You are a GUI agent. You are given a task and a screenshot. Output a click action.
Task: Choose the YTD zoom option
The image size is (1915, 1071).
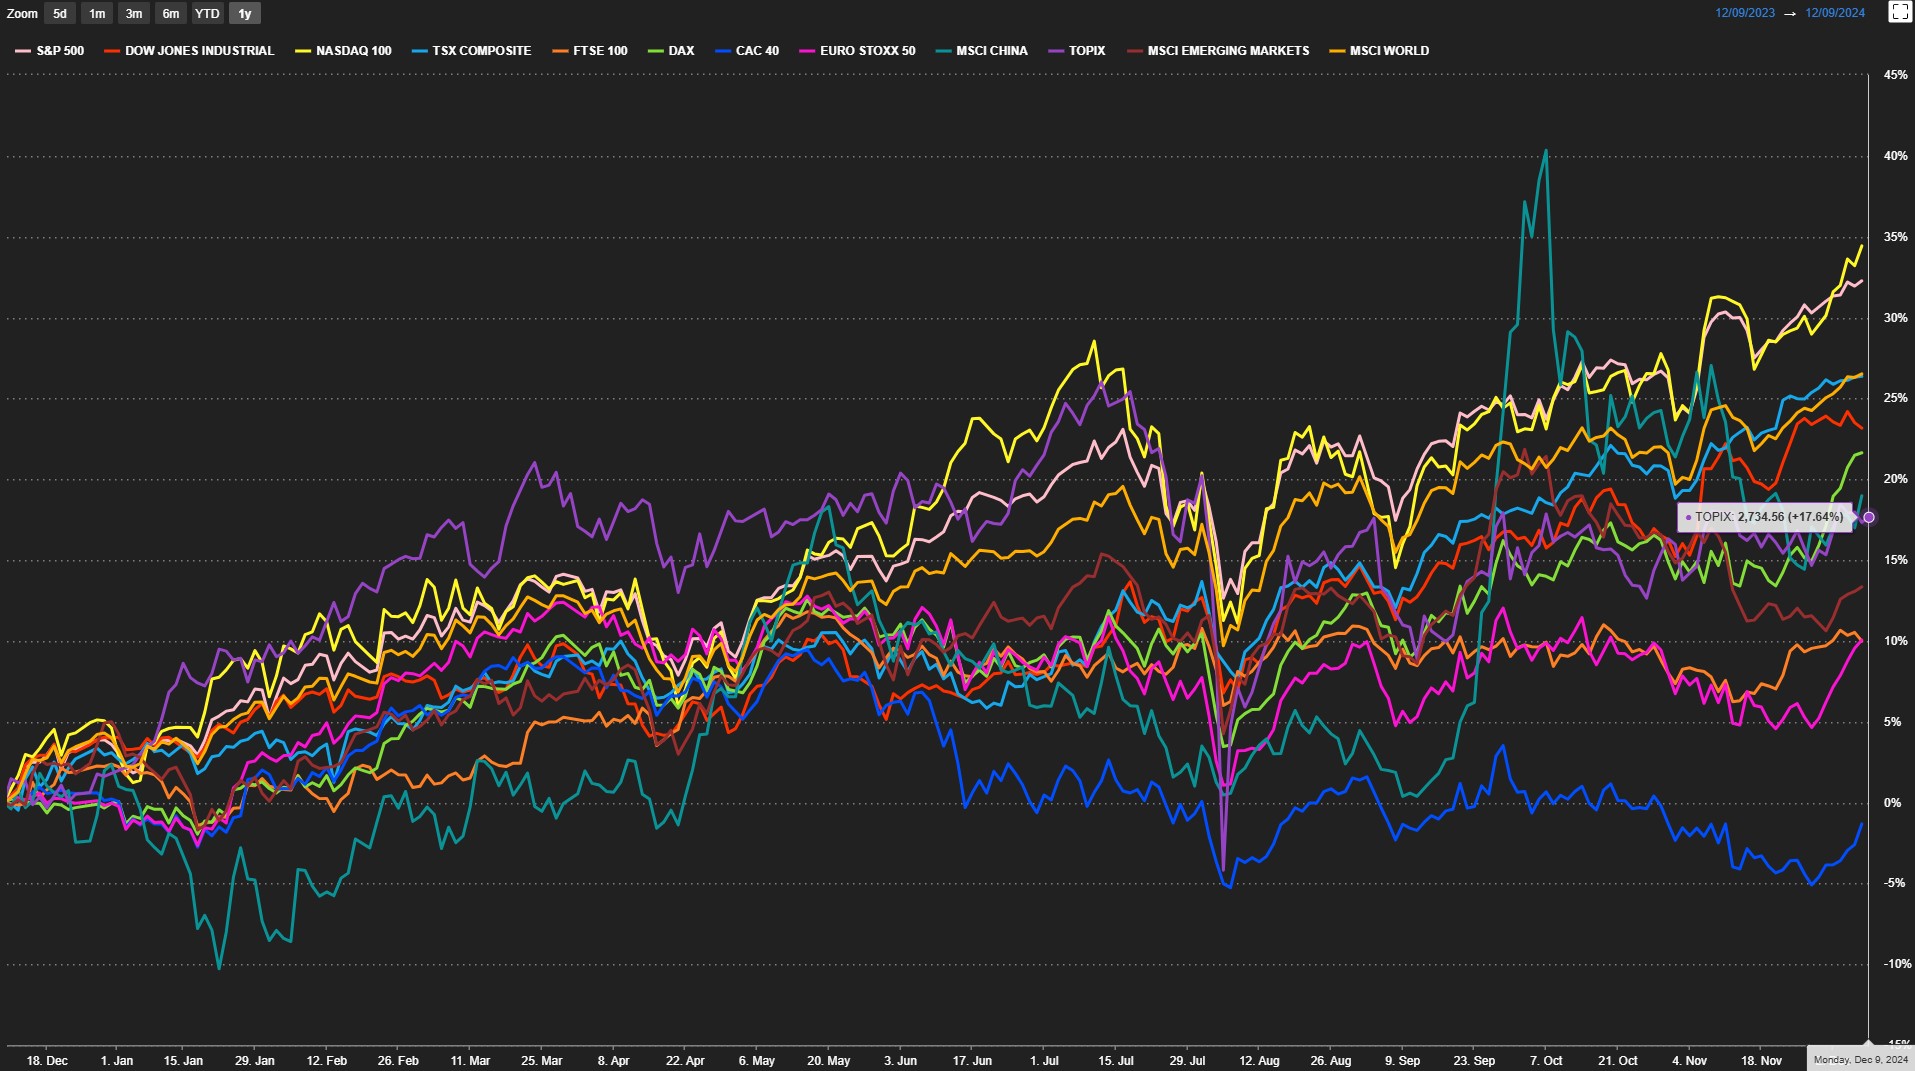coord(207,14)
